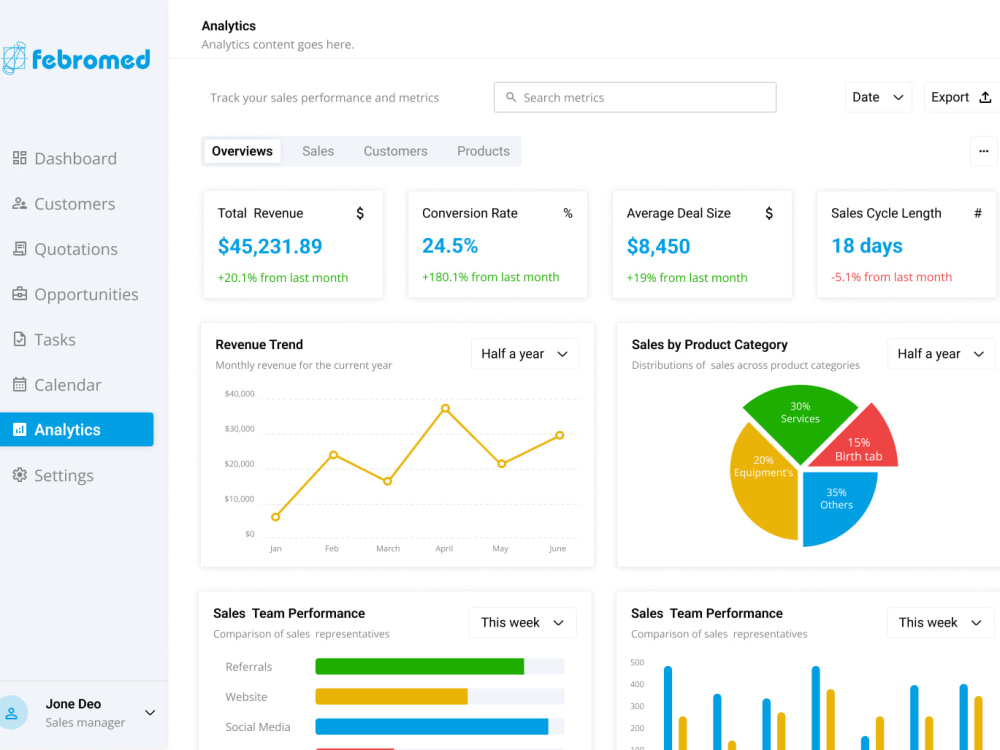
Task: Open the Date dropdown
Action: pos(878,98)
